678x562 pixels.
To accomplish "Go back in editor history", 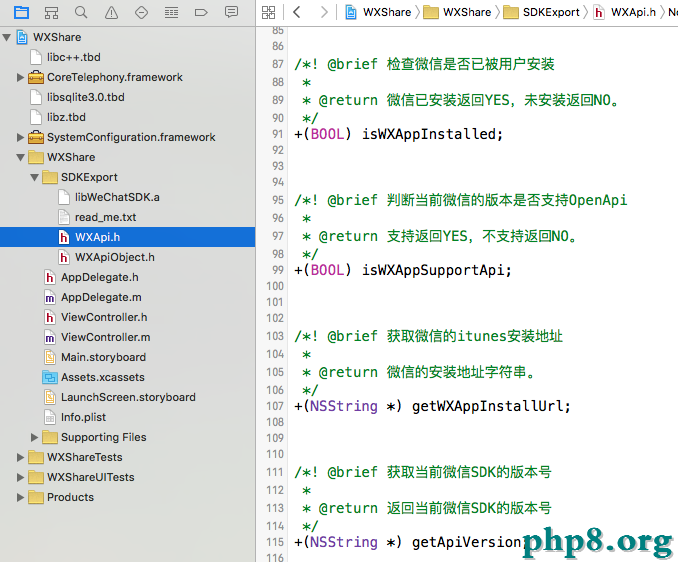I will click(297, 12).
